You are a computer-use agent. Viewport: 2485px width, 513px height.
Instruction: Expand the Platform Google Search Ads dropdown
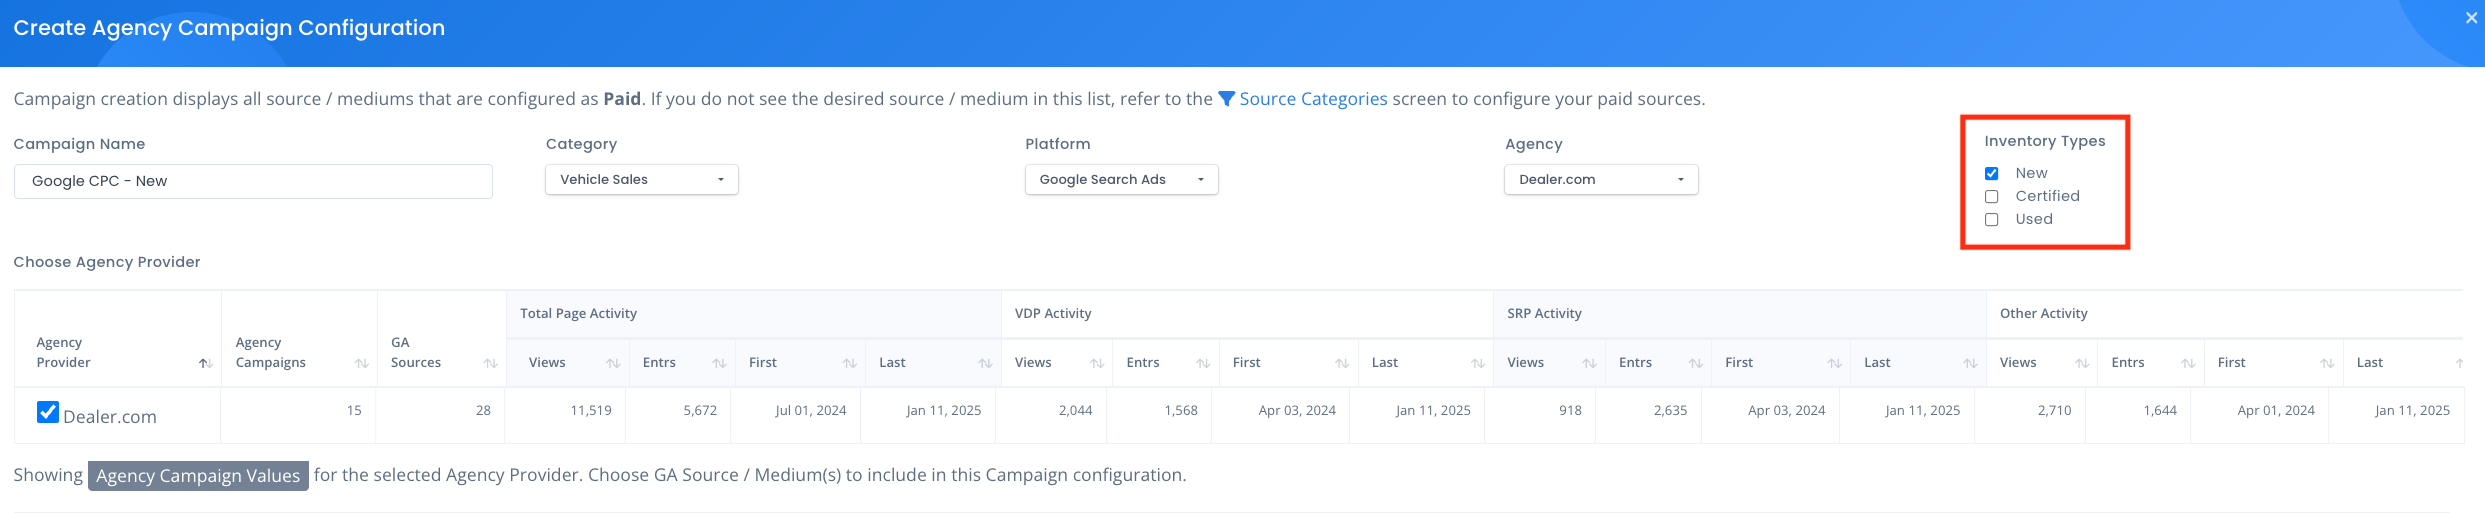pos(1121,180)
